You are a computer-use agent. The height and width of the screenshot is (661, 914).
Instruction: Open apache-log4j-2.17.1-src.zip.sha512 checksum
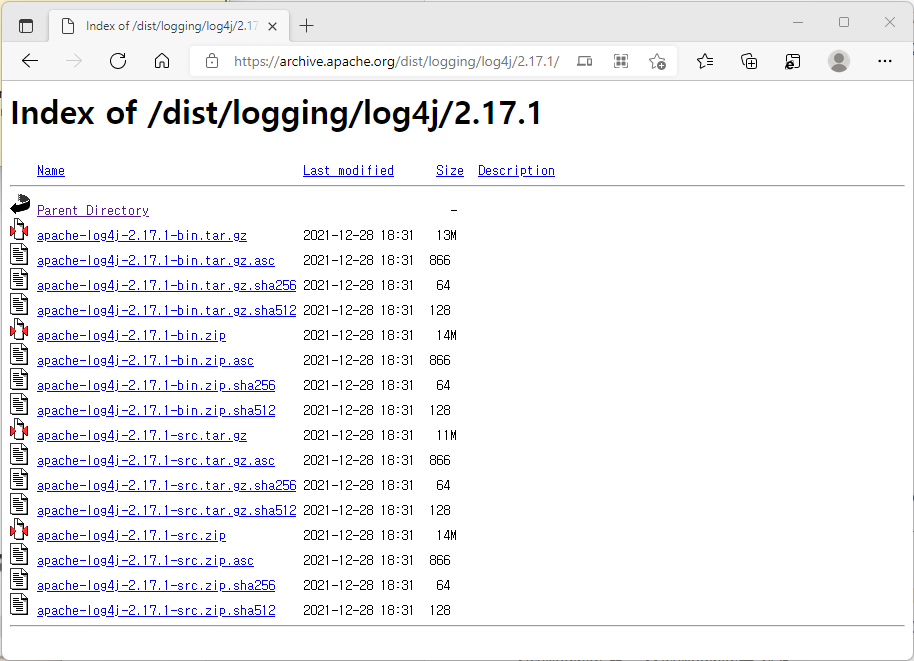pyautogui.click(x=156, y=611)
